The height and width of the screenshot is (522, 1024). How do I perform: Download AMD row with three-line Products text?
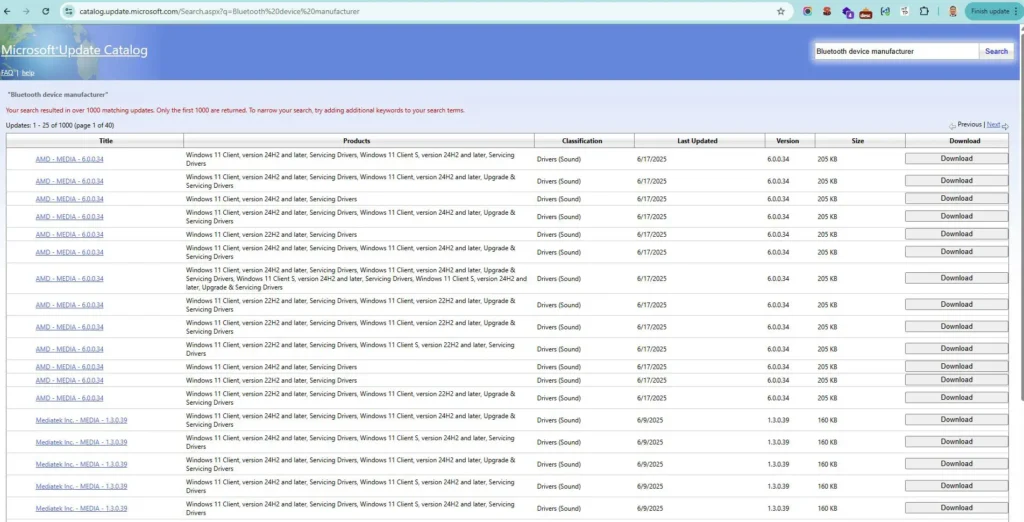(956, 278)
